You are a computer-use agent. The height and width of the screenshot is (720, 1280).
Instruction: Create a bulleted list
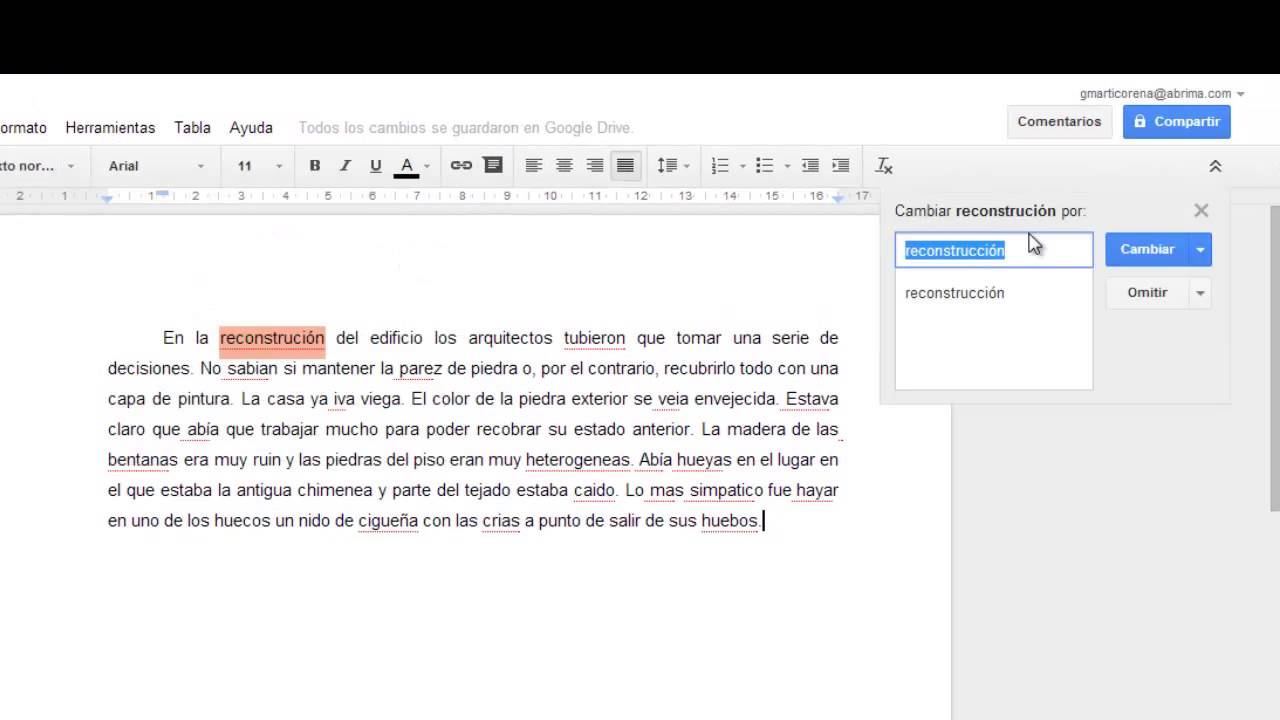coord(763,165)
